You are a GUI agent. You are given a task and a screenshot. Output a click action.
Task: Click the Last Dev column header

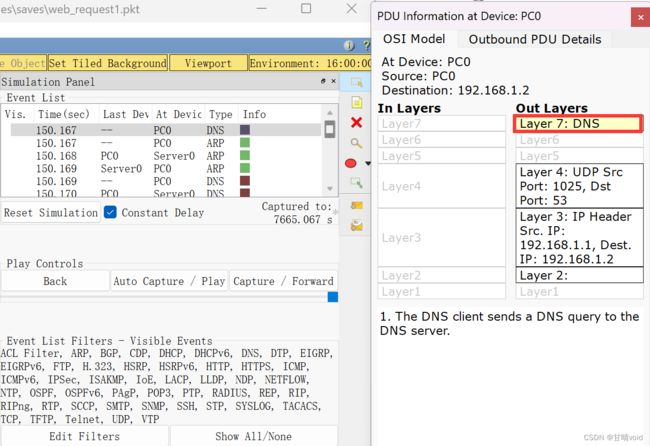(126, 114)
